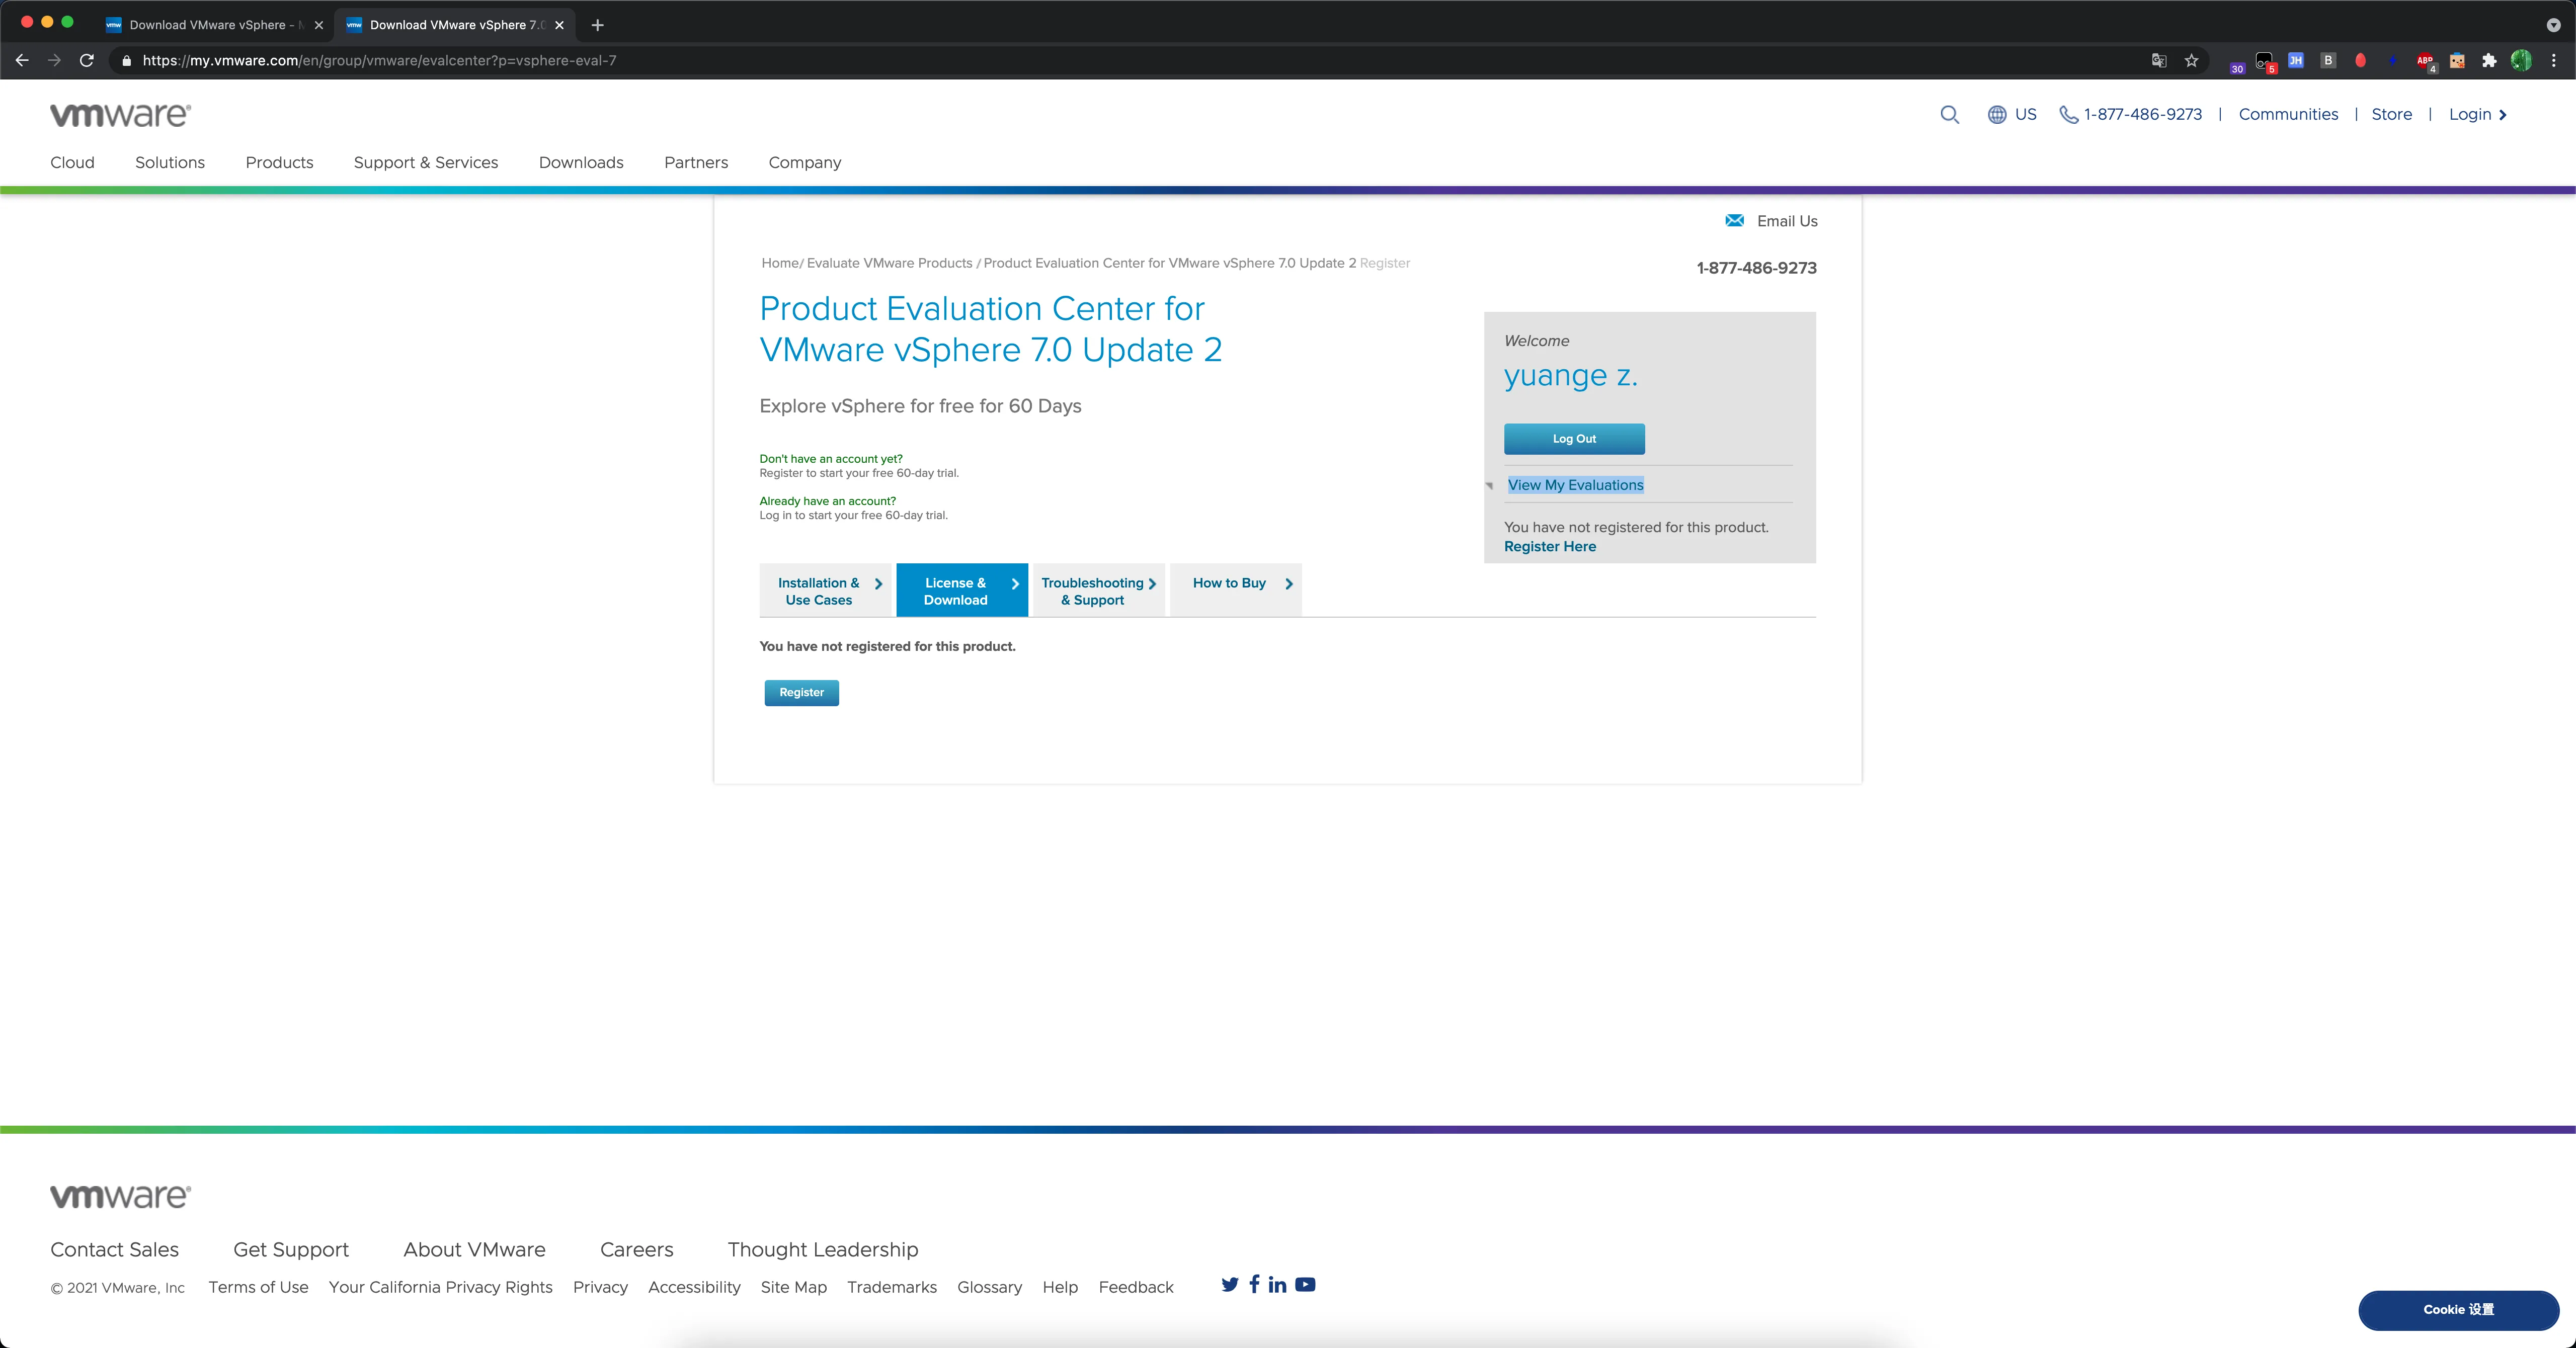2576x1348 pixels.
Task: Open the Support & Services menu
Action: 426,162
